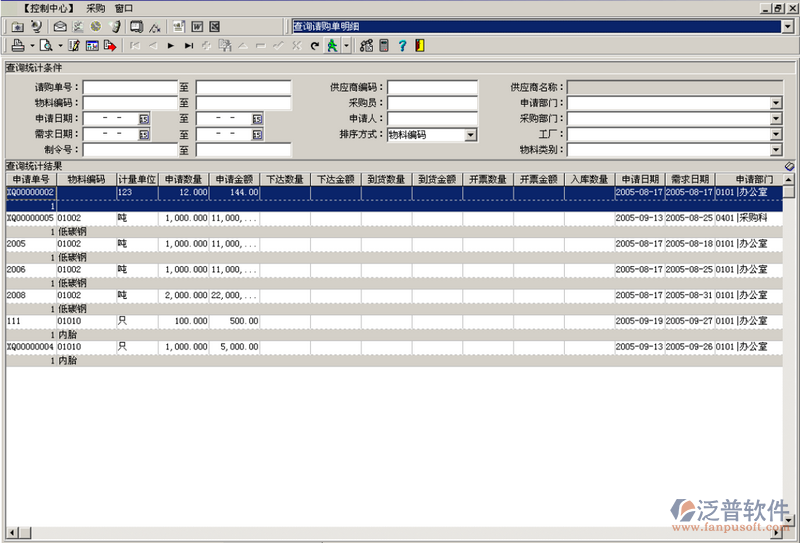800x543 pixels.
Task: Click the 申请金额 column header
Action: coord(234,180)
